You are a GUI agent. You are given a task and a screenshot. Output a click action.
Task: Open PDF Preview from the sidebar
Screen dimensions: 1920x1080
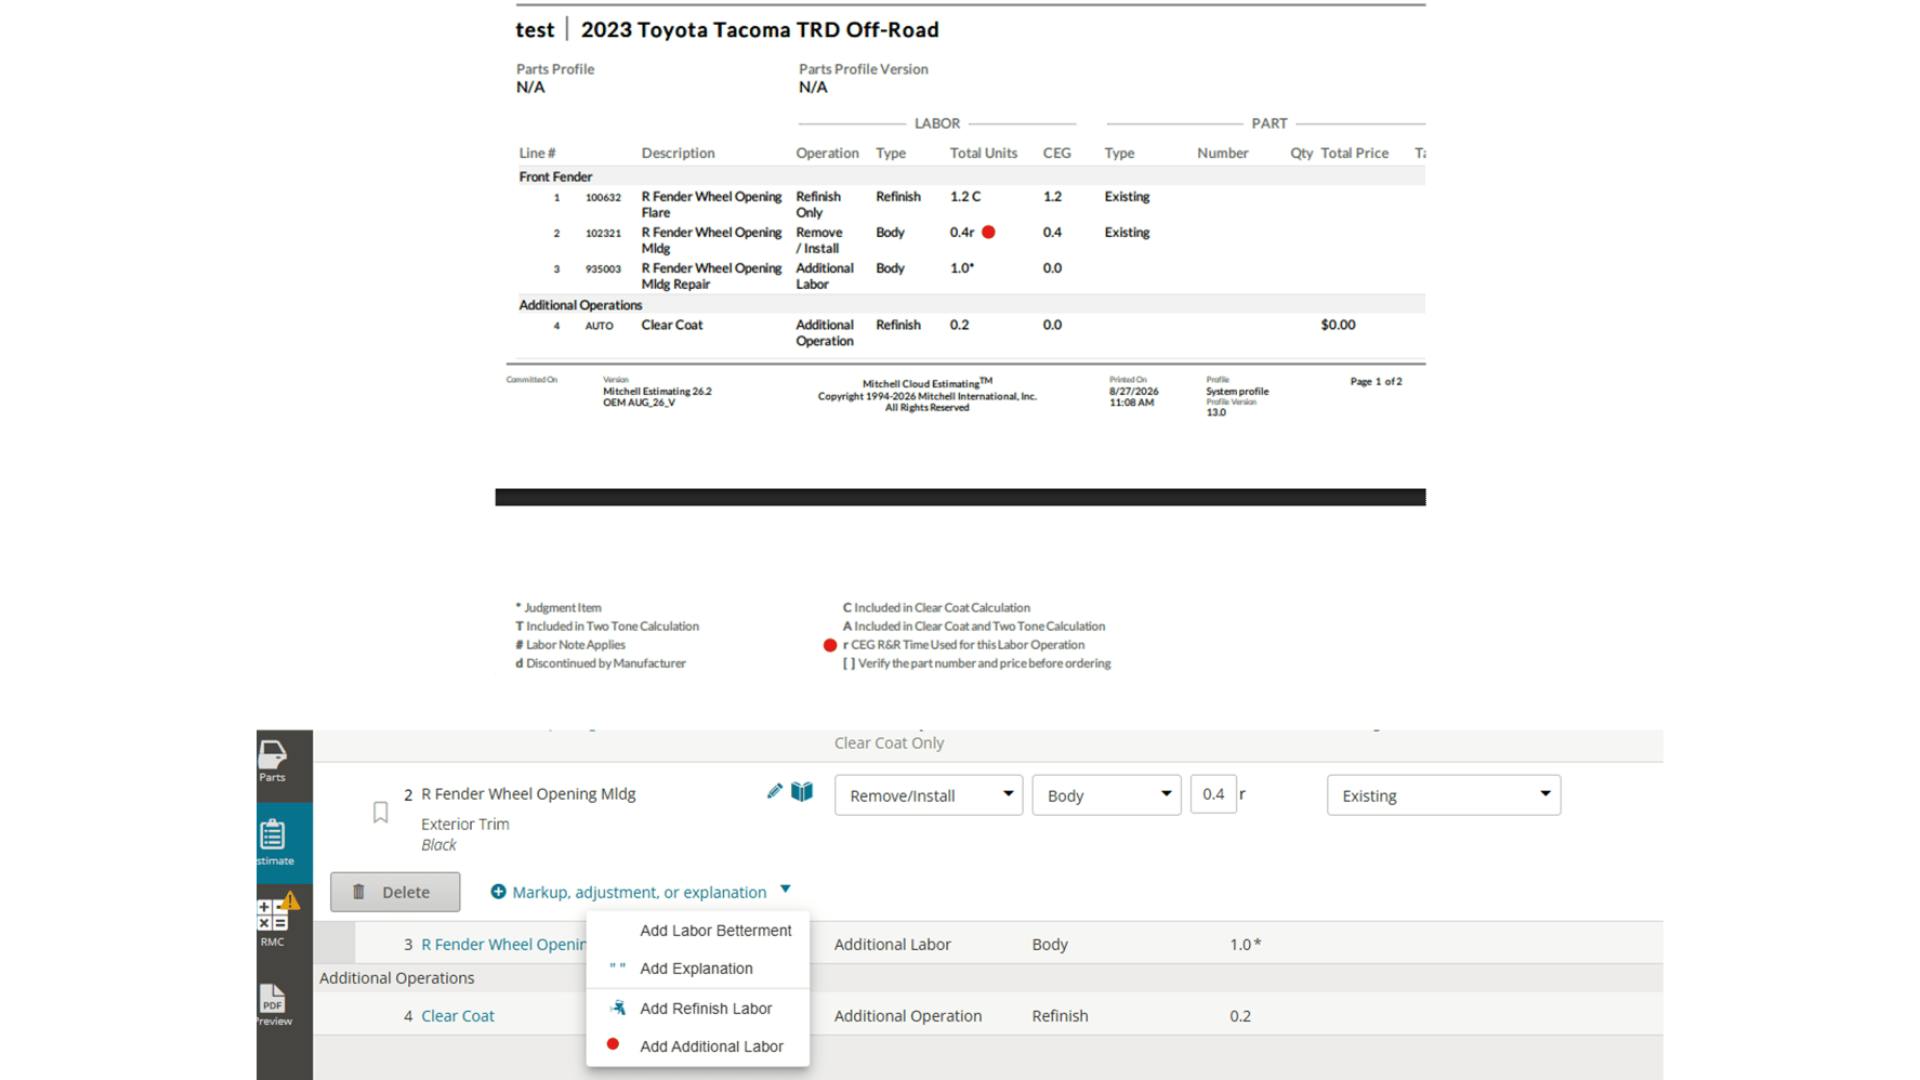(273, 1004)
